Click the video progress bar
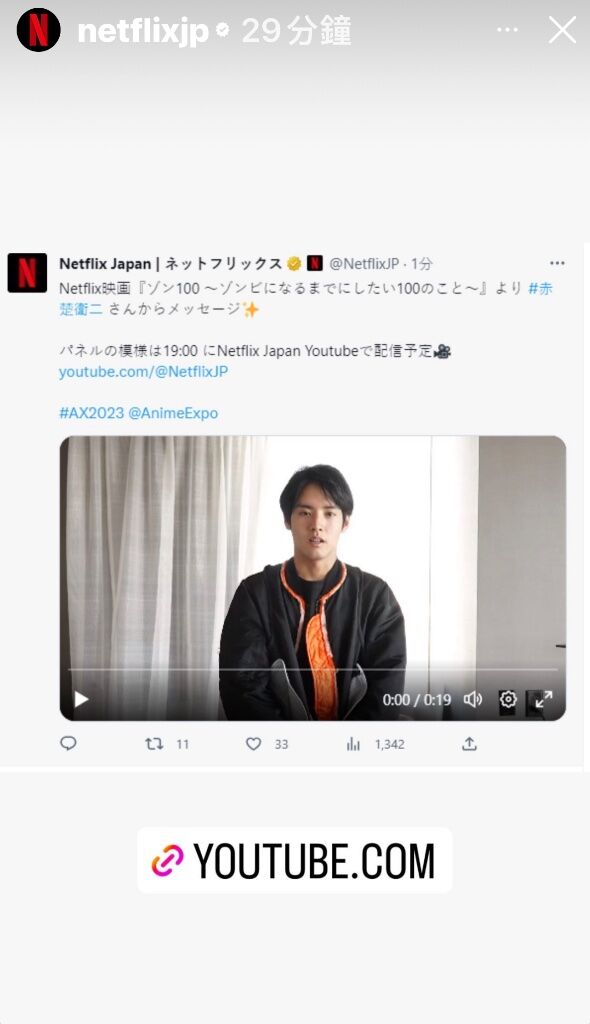This screenshot has width=590, height=1024. click(x=313, y=669)
